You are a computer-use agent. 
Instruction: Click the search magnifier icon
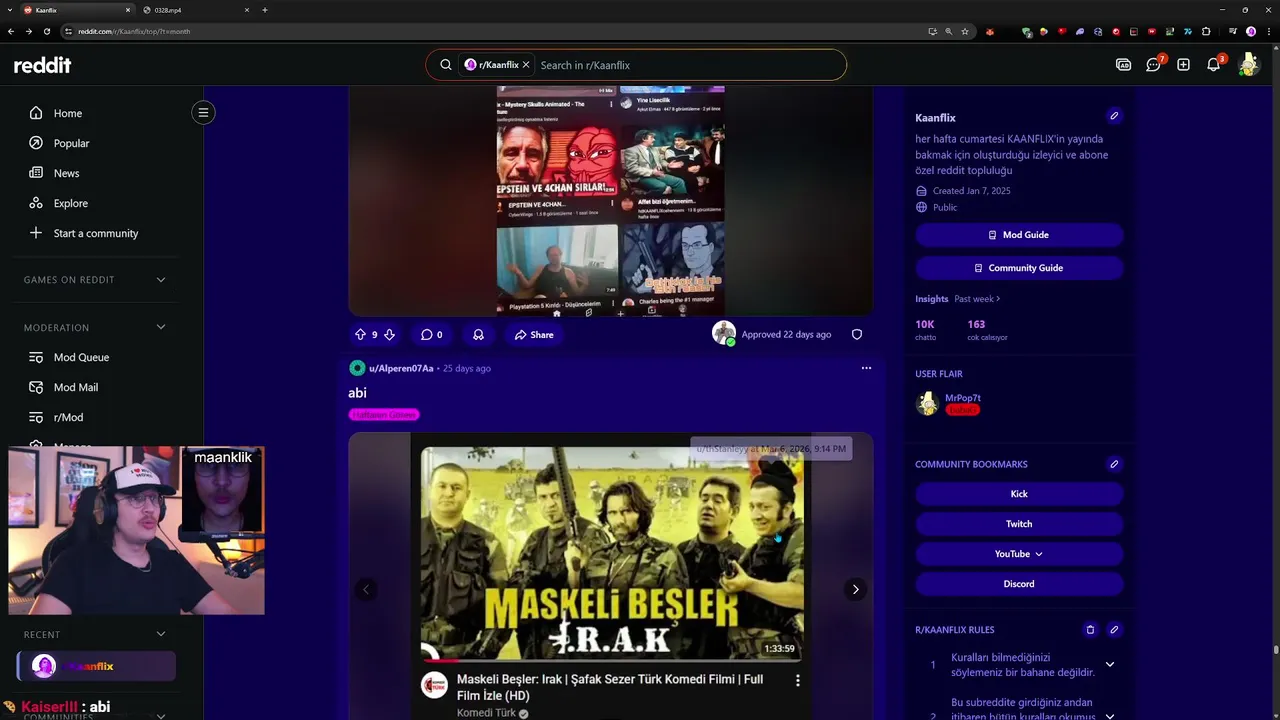(x=446, y=65)
